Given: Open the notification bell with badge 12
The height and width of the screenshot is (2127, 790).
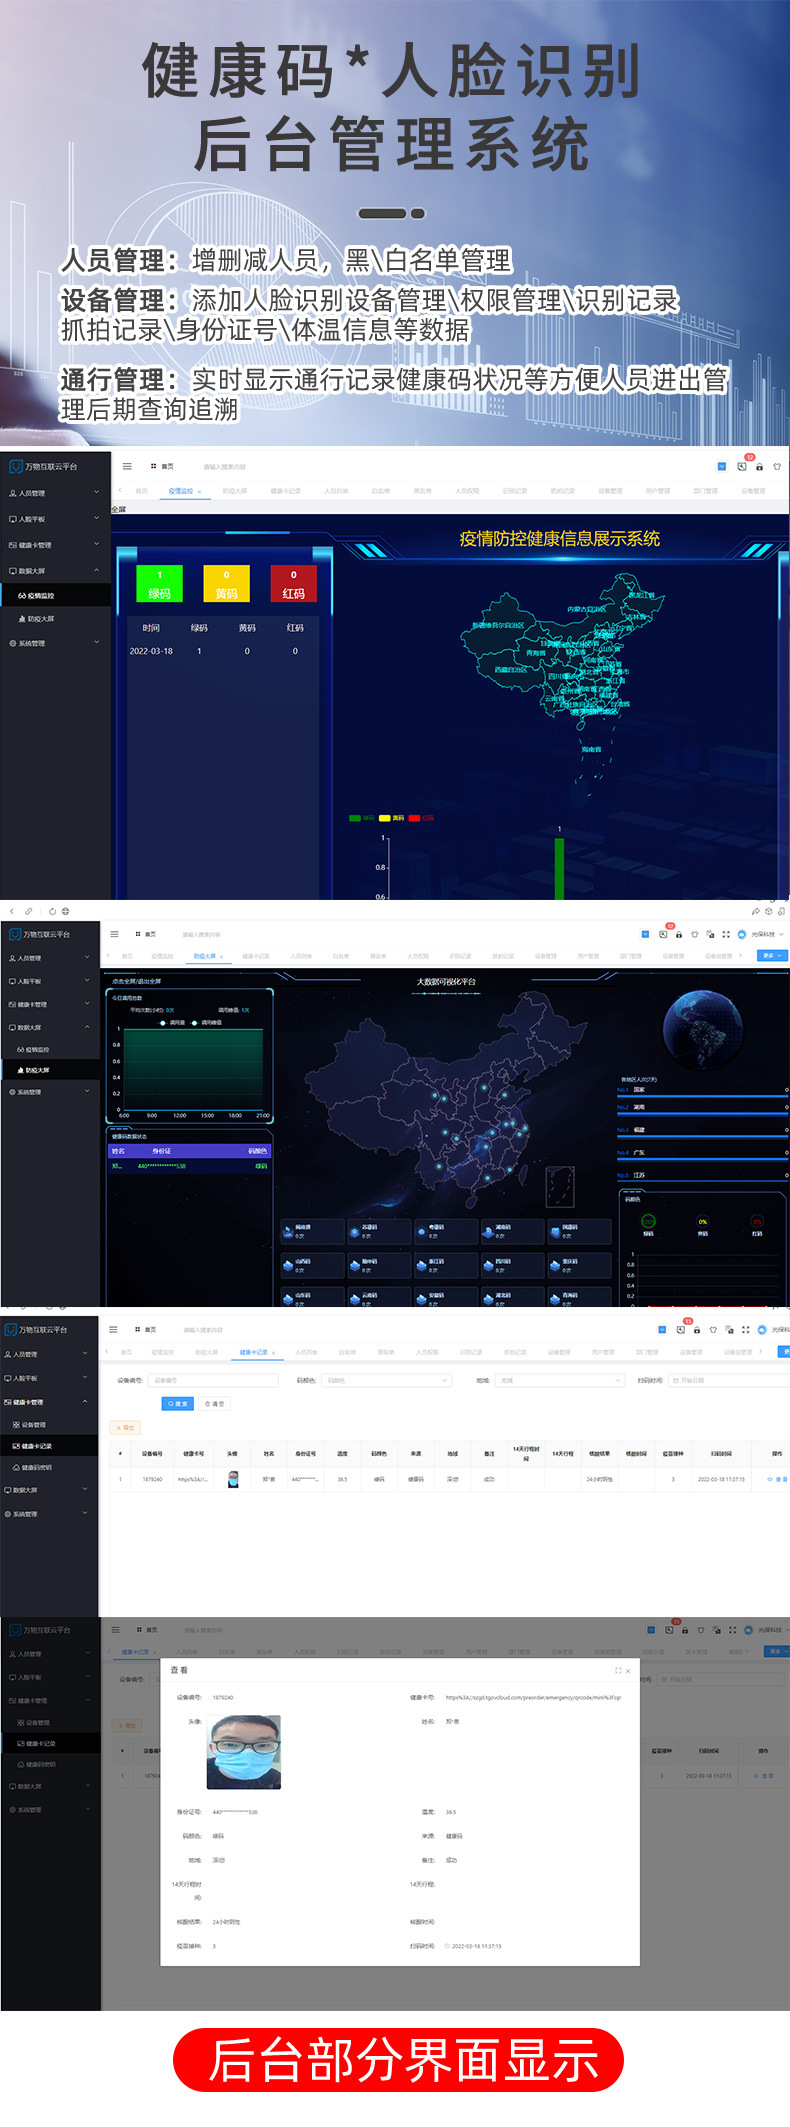Looking at the screenshot, I should [x=742, y=466].
